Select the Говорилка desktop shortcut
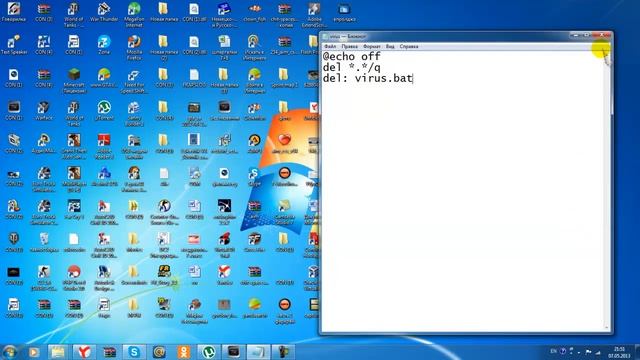The height and width of the screenshot is (360, 640). pos(13,13)
